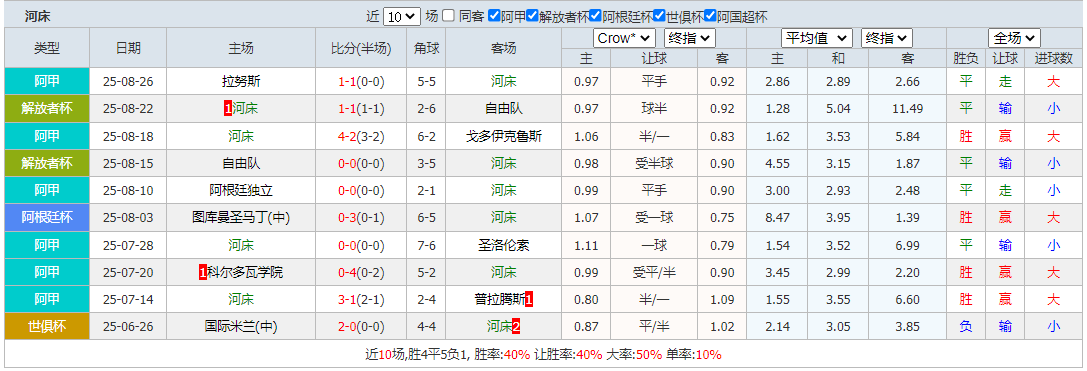Click 国际米兰(中) team link

(x=241, y=327)
